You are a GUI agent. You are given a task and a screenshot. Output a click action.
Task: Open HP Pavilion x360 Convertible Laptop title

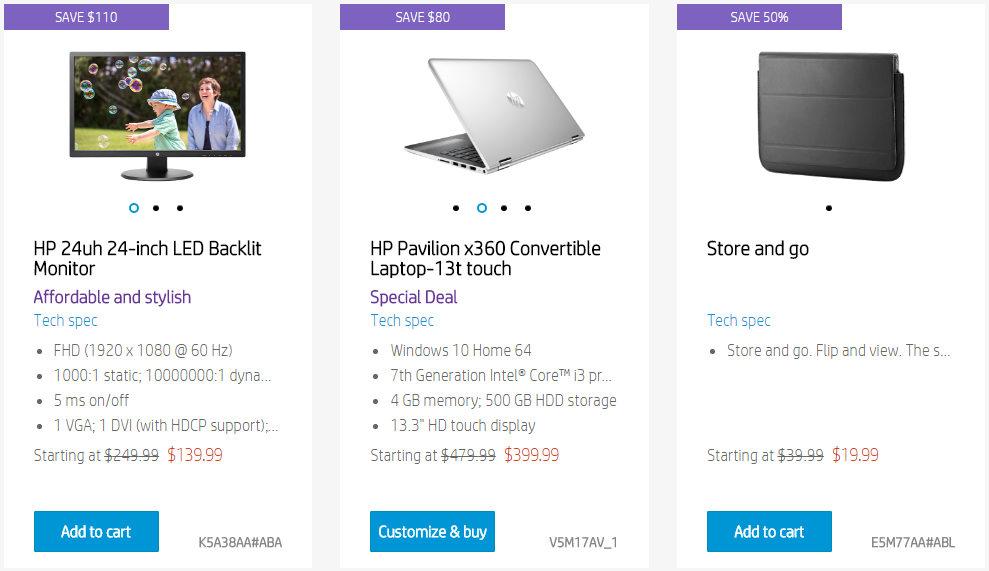point(485,258)
